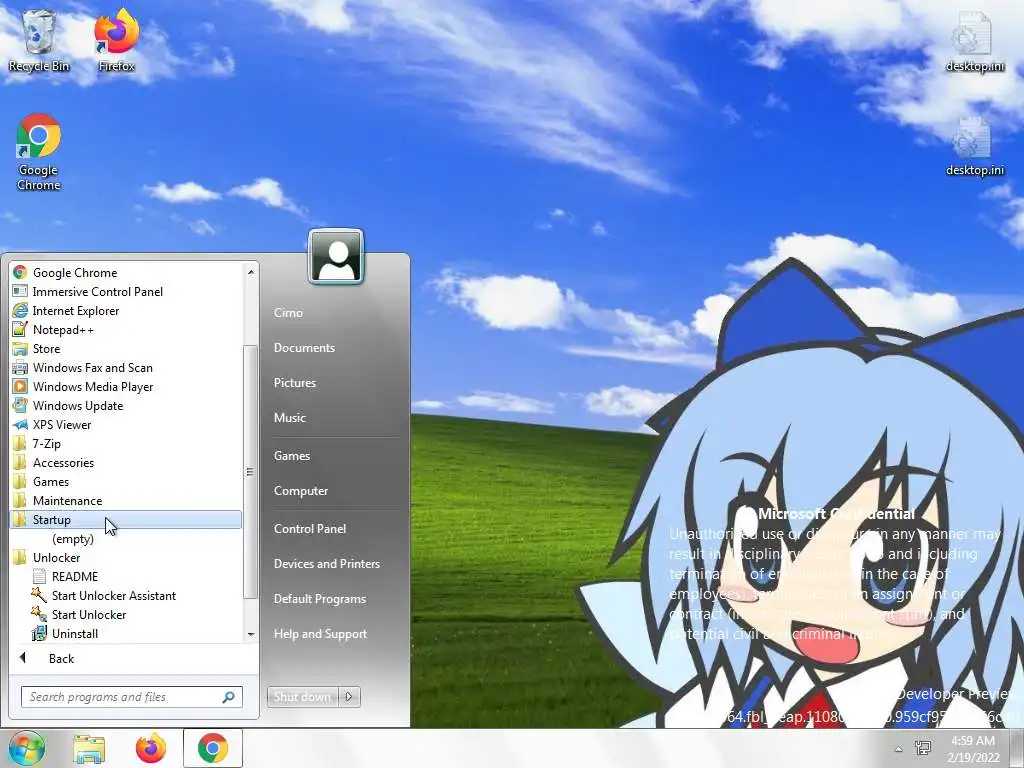Open Firefox from the taskbar
The width and height of the screenshot is (1024, 768).
(x=150, y=748)
